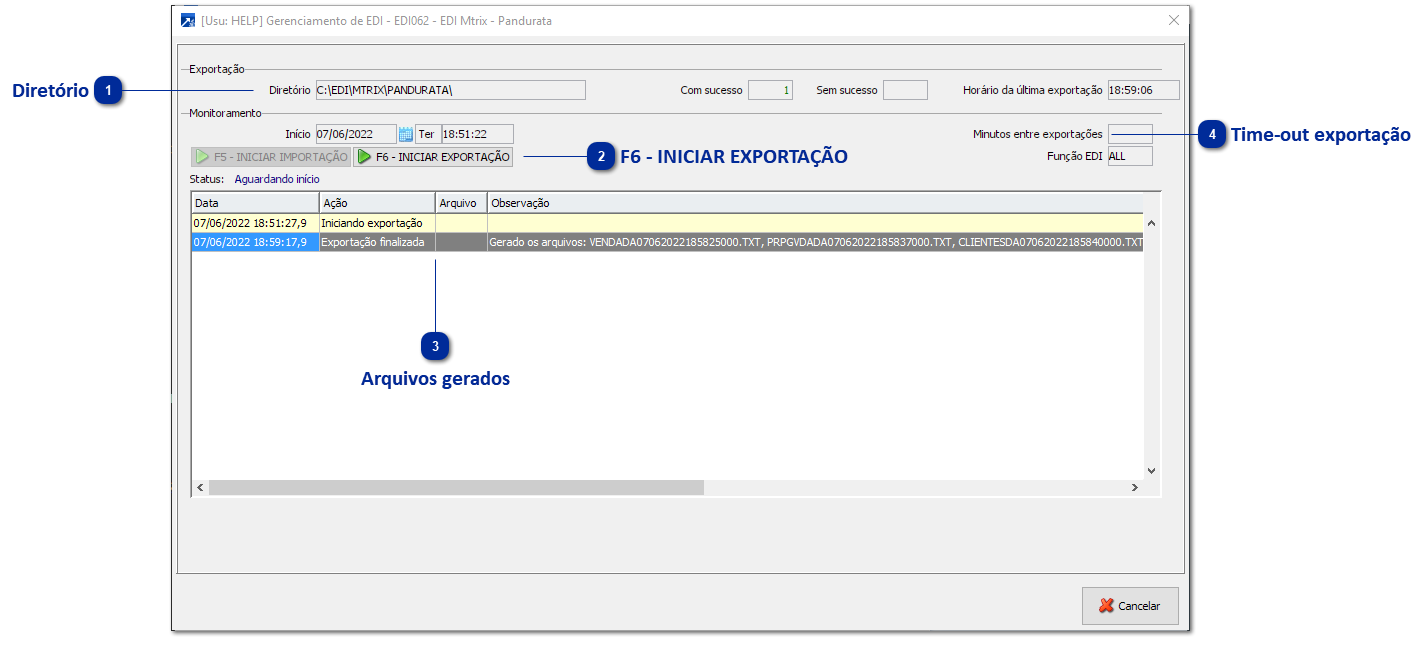Click the Minutos entre exportações field
This screenshot has height=647, width=1427.
[x=1130, y=134]
